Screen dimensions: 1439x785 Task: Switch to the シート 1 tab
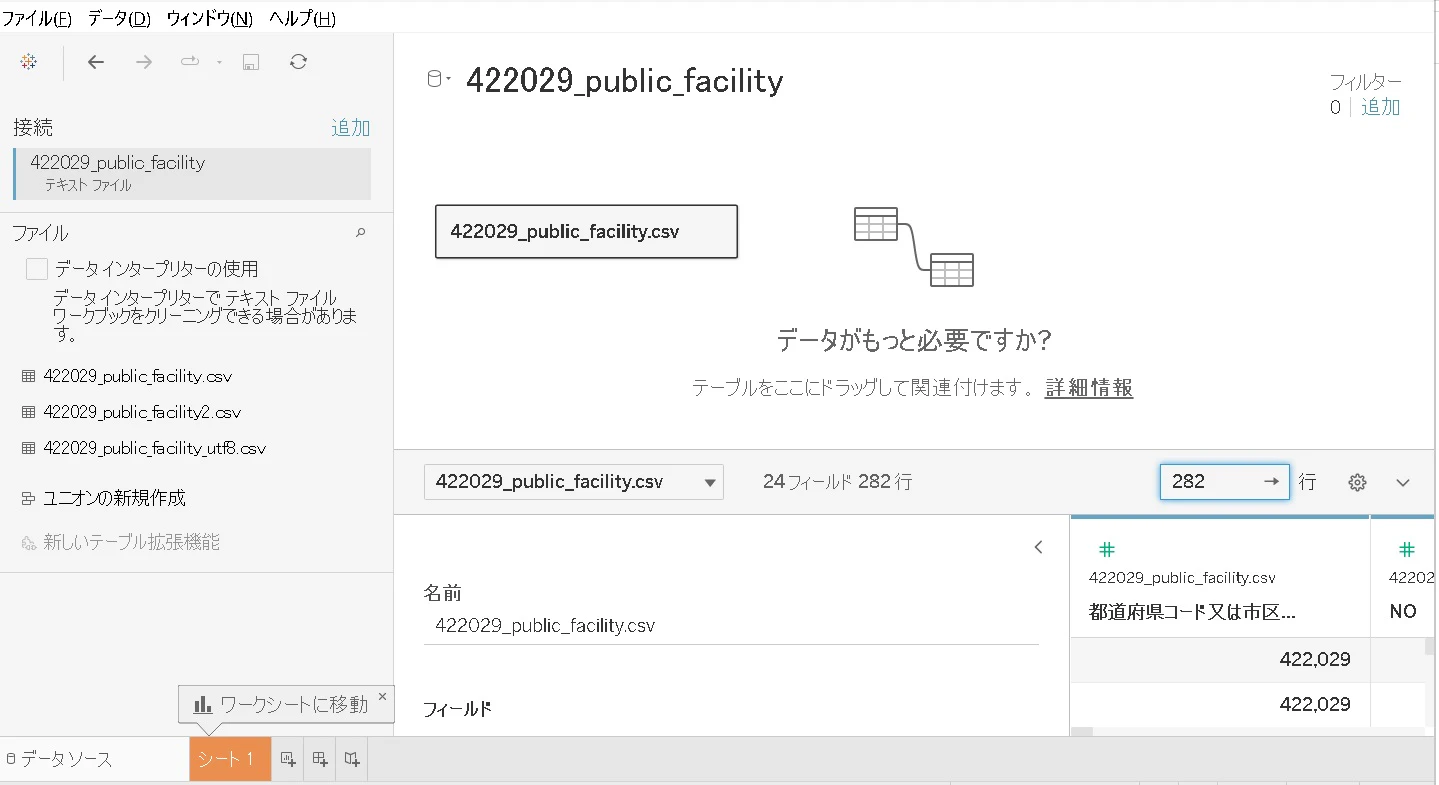tap(230, 759)
